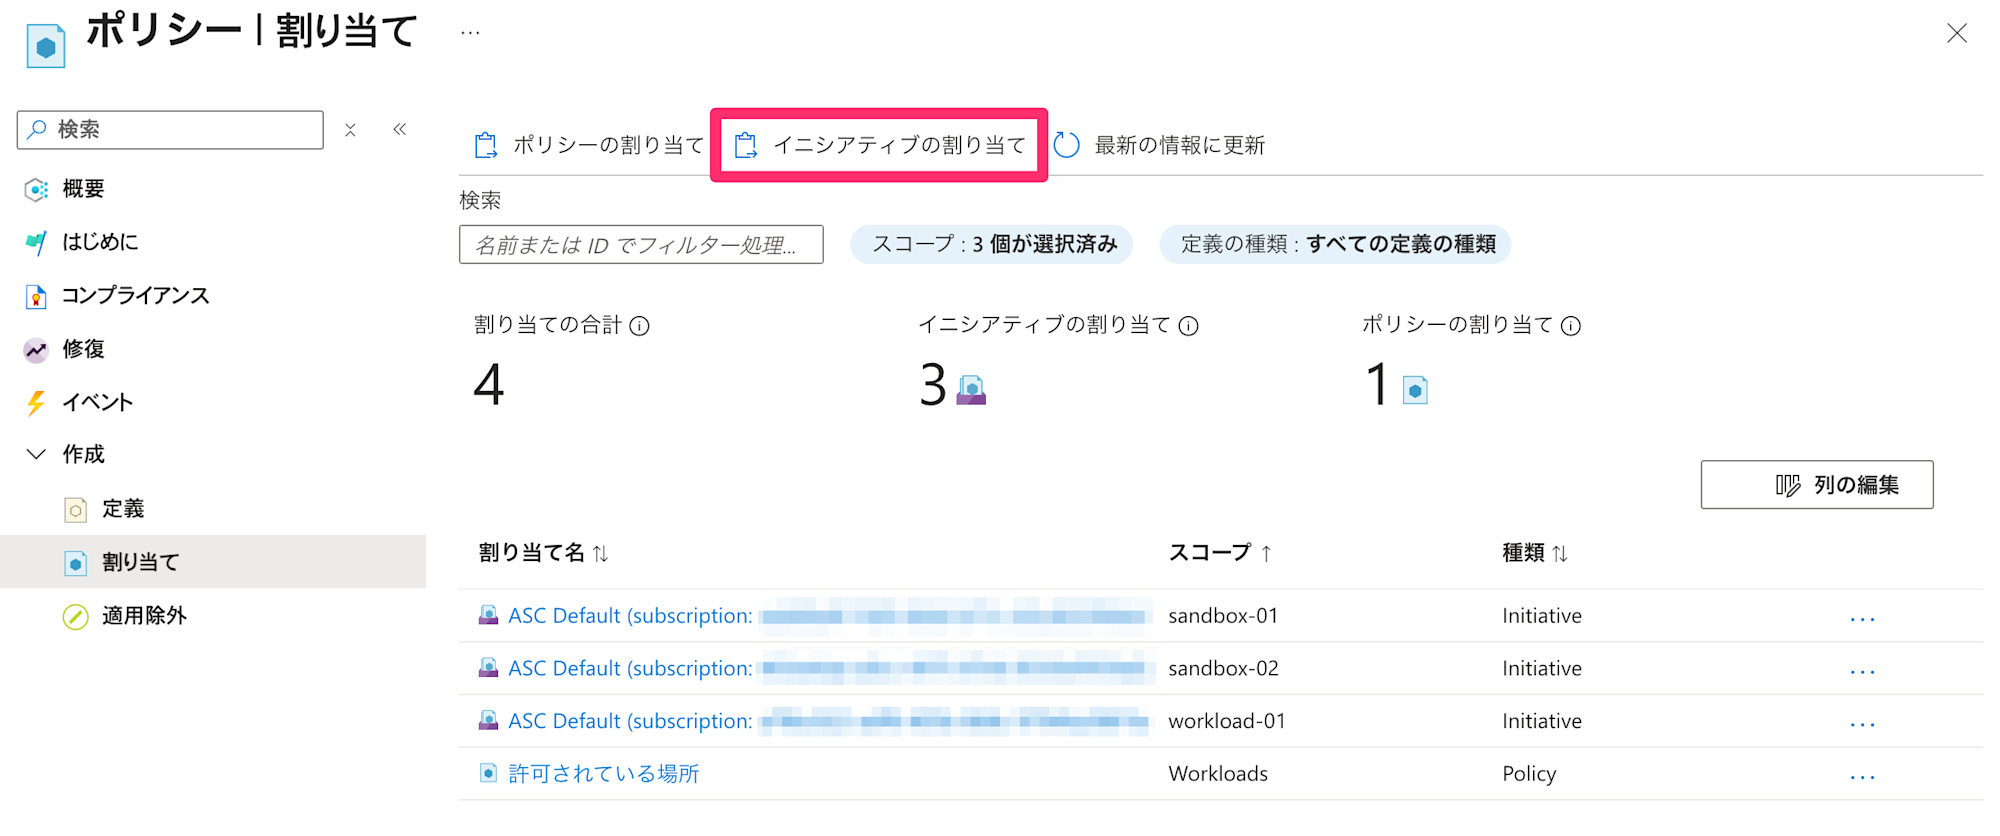Focus the 名前または ID filter field
This screenshot has width=2000, height=836.
tap(641, 245)
